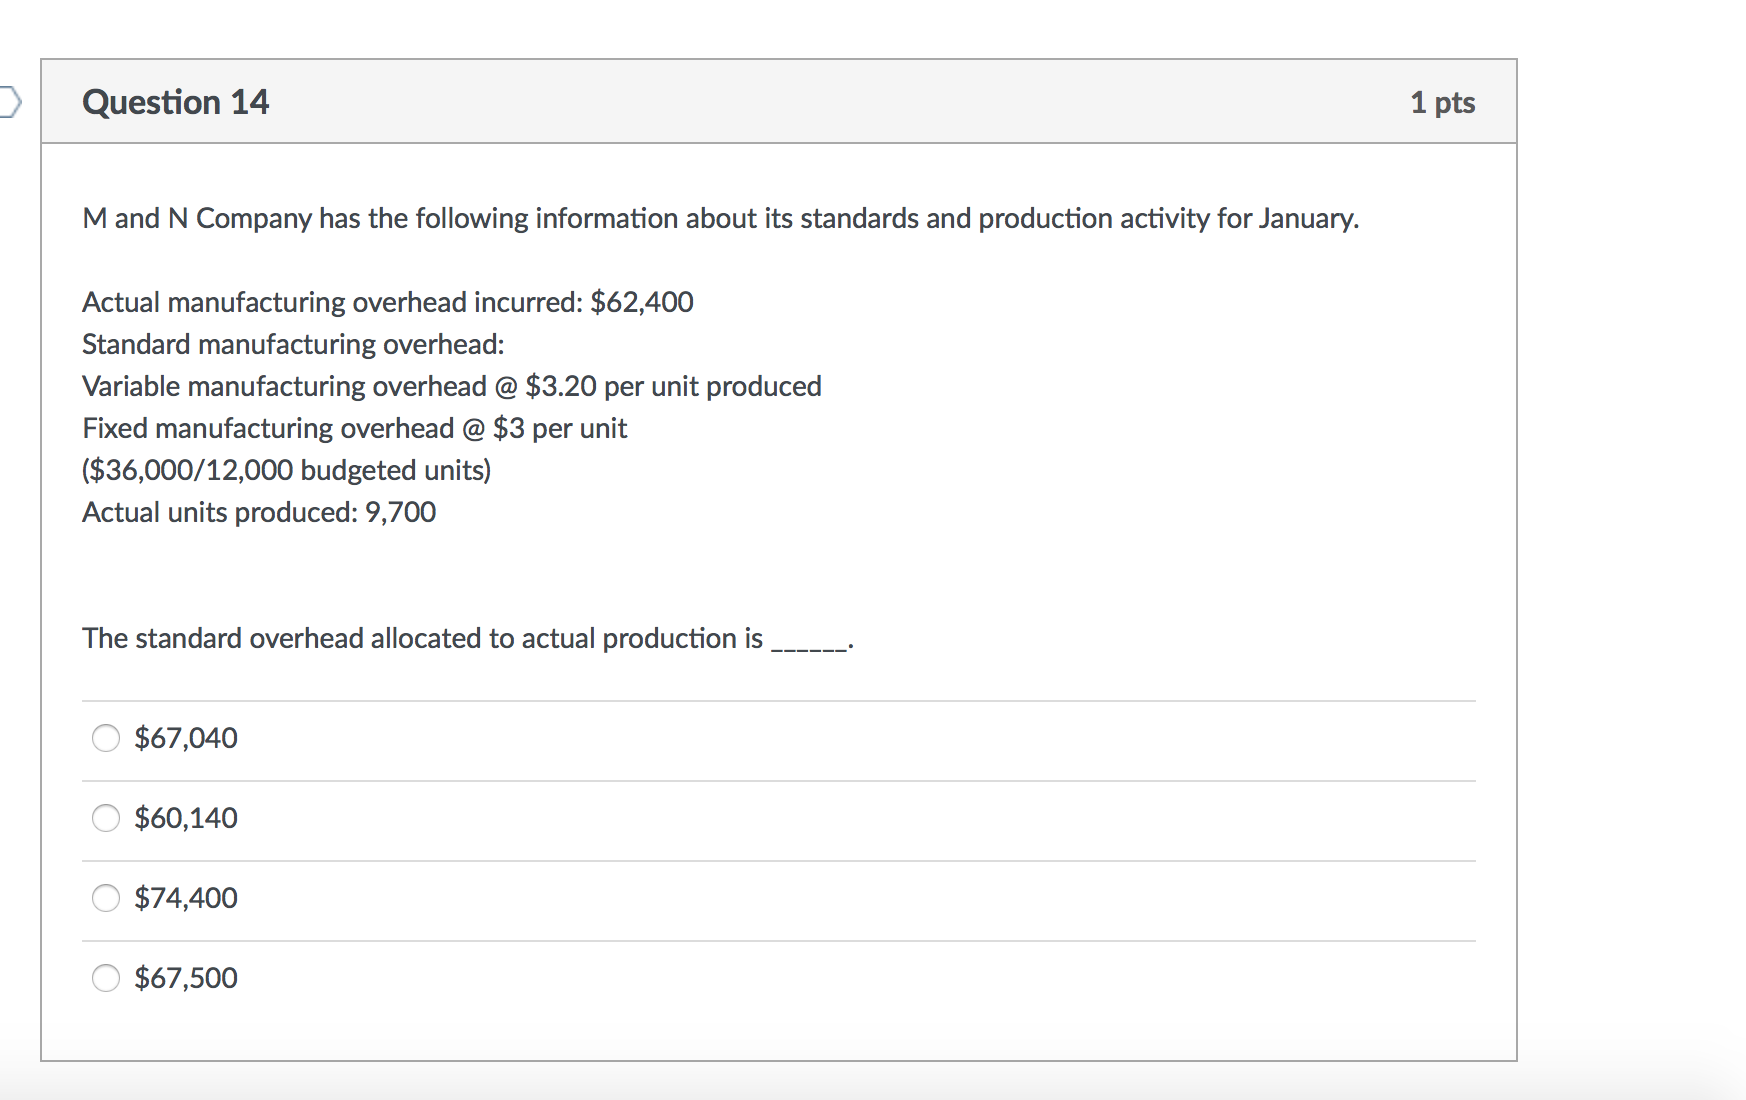
Task: Click the line 'Standard manufacturing overhead:'
Action: click(x=293, y=344)
